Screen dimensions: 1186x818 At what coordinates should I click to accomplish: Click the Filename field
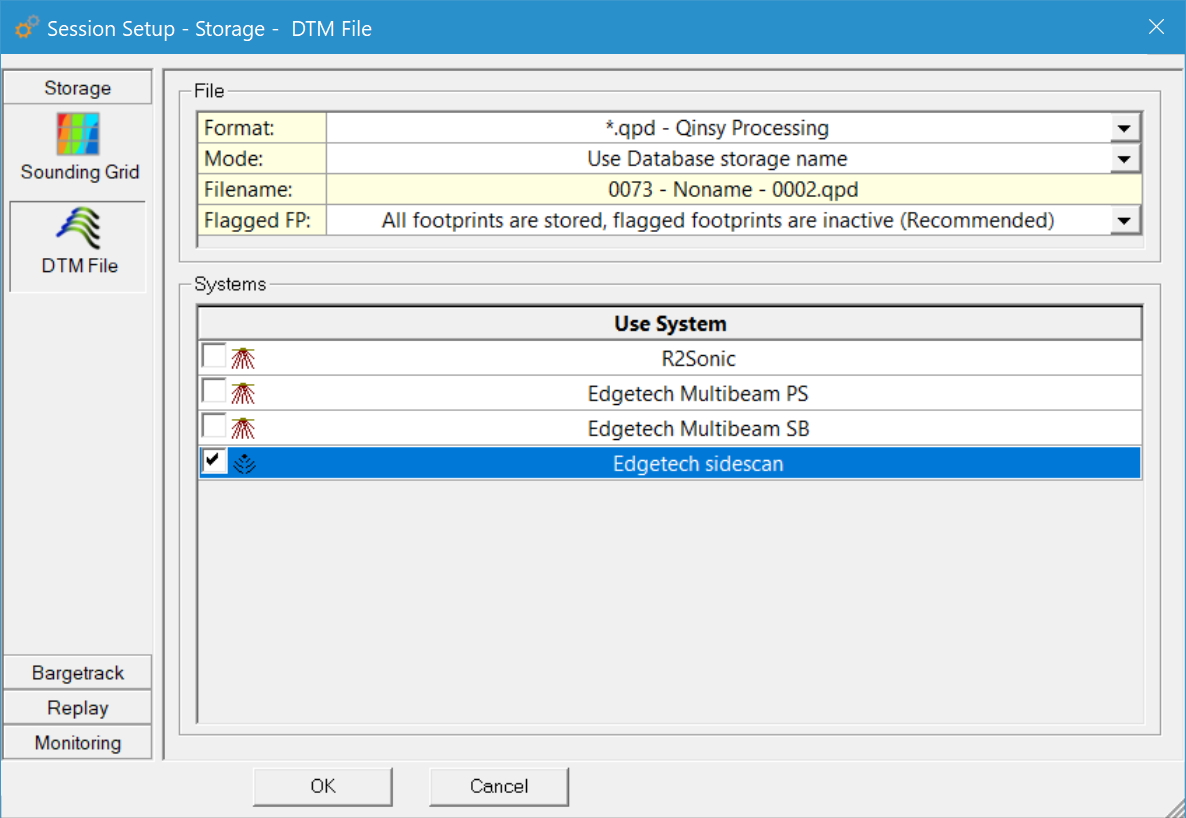(x=733, y=190)
